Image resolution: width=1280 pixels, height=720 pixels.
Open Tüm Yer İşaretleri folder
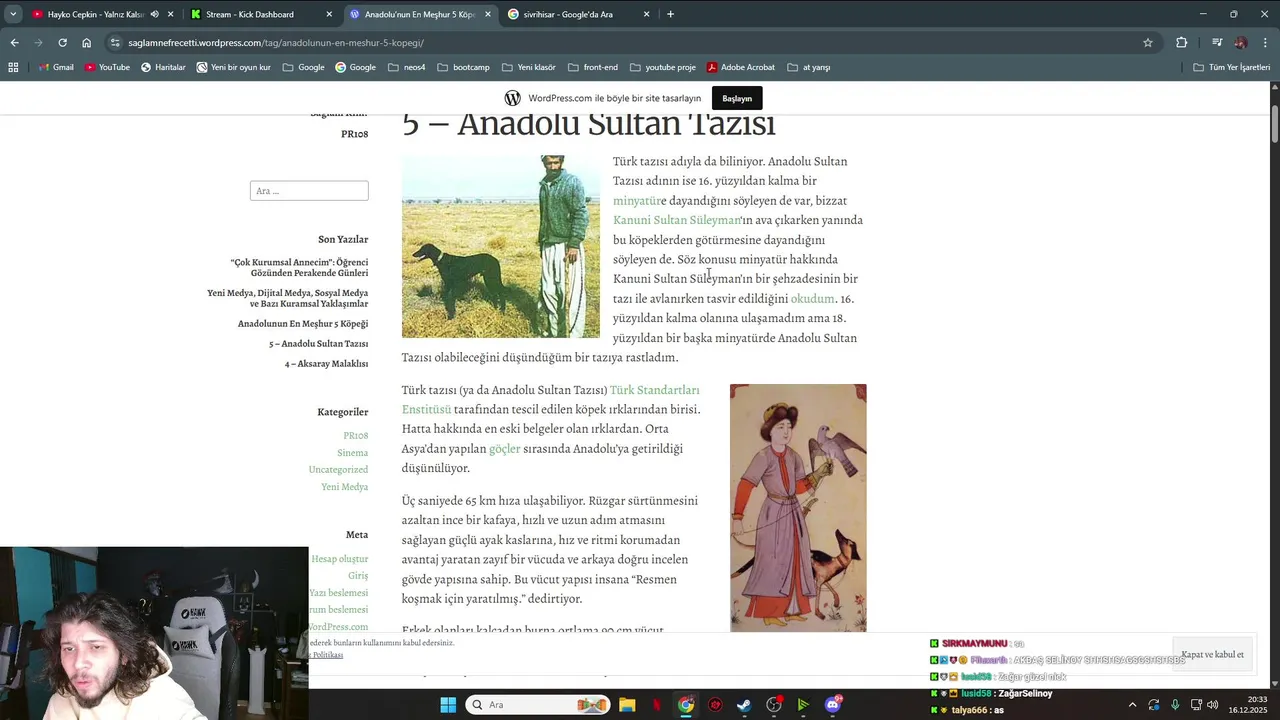pos(1231,67)
